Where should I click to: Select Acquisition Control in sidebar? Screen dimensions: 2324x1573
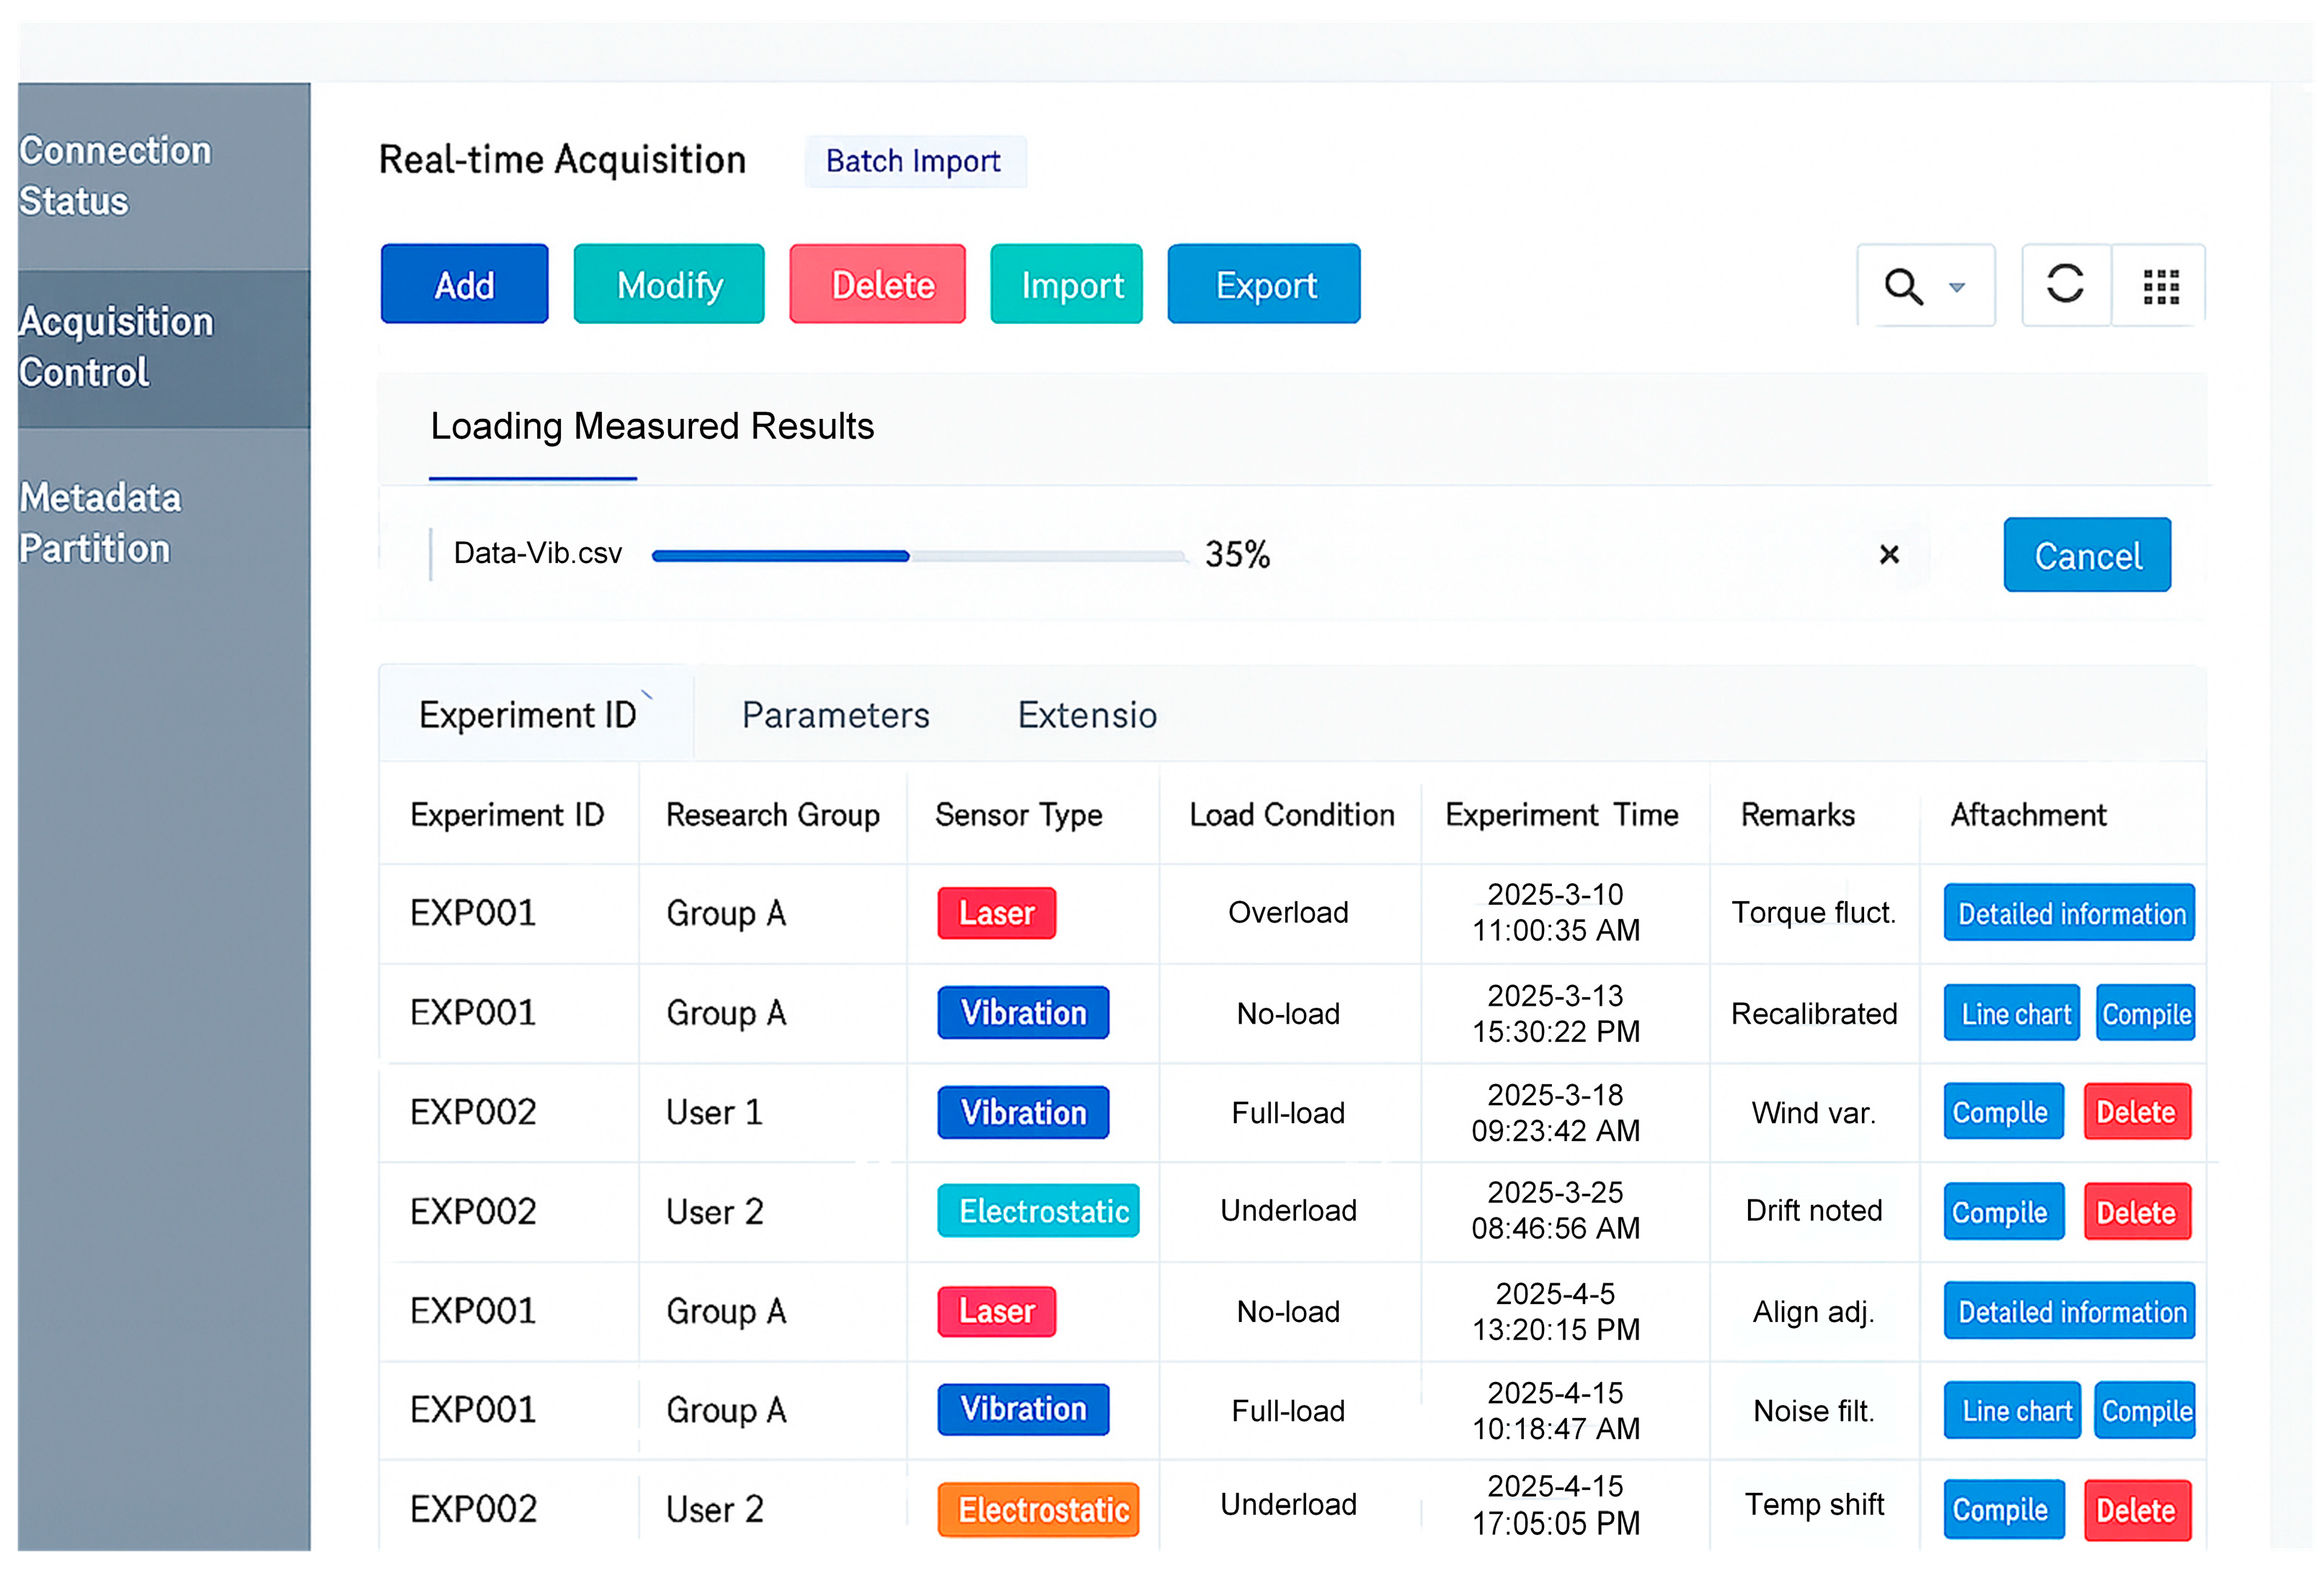click(164, 348)
